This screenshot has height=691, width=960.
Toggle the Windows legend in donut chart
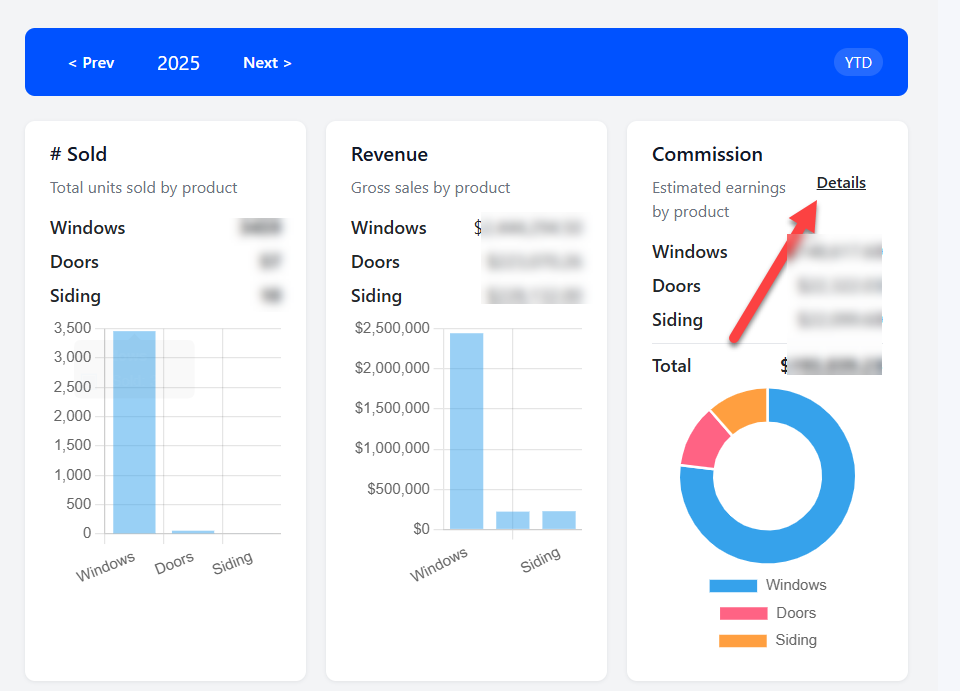768,585
